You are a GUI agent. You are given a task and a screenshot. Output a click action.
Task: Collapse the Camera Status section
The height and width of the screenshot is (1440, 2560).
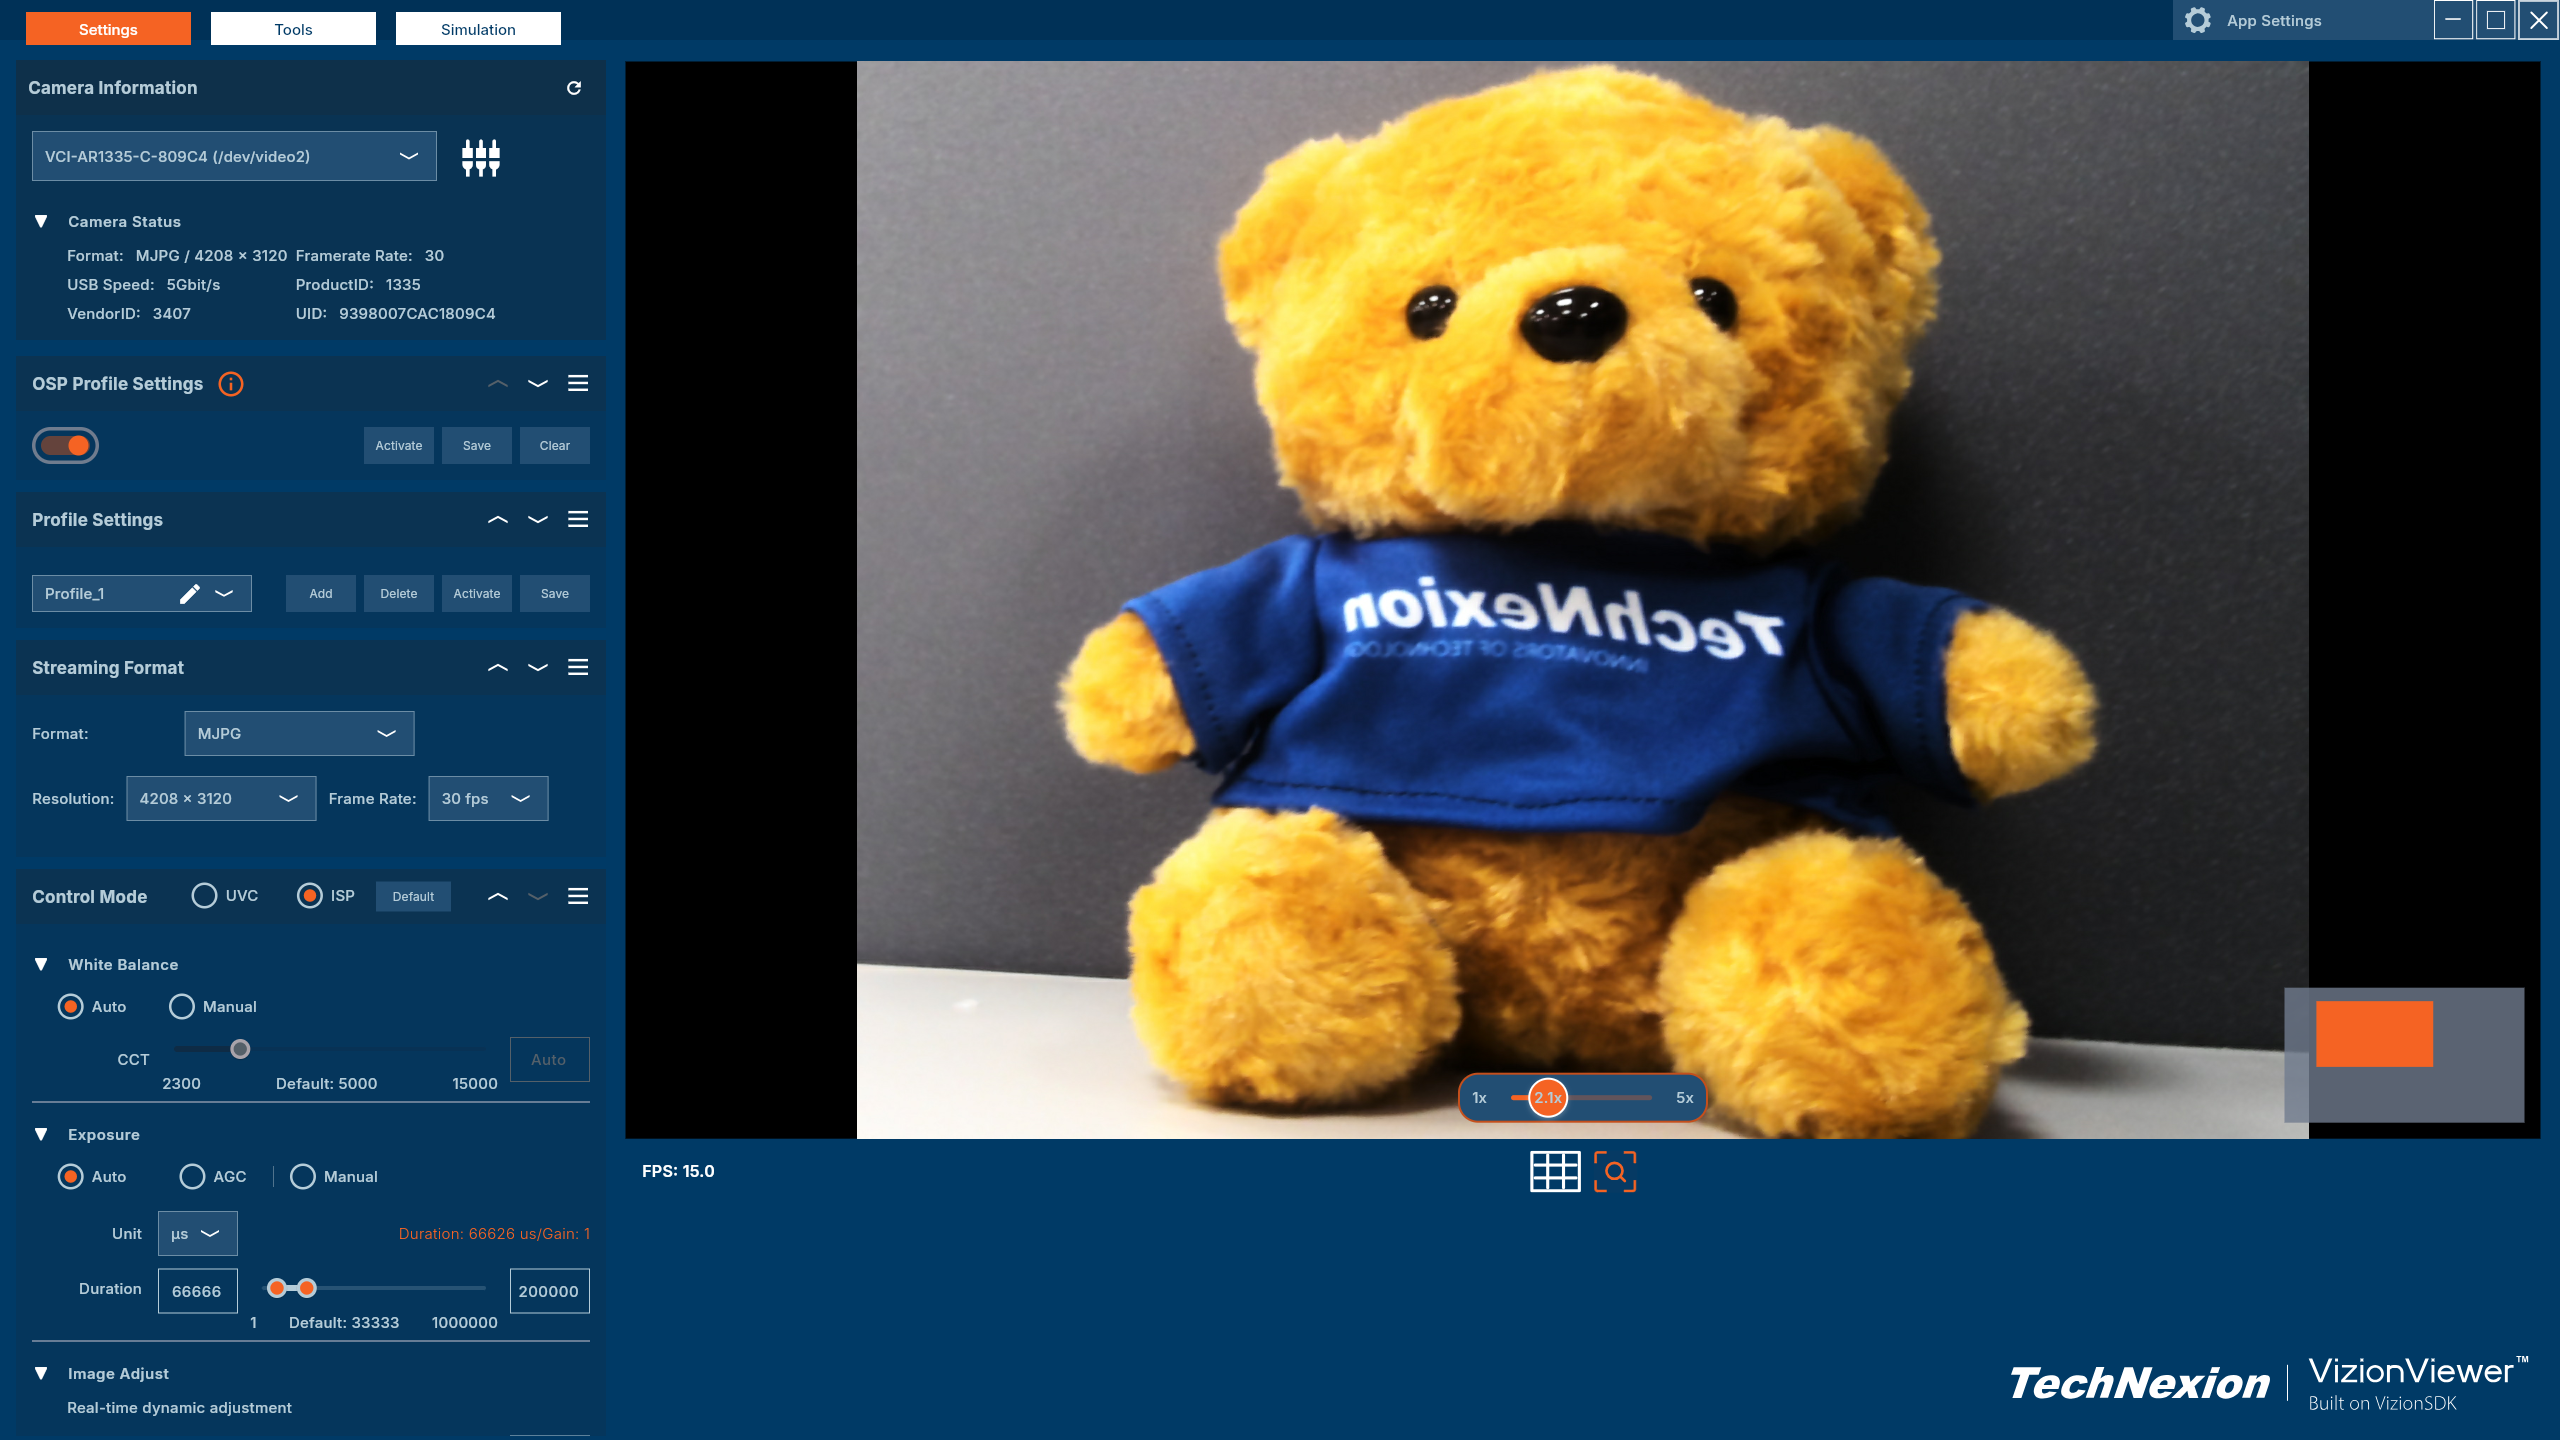pos(41,221)
